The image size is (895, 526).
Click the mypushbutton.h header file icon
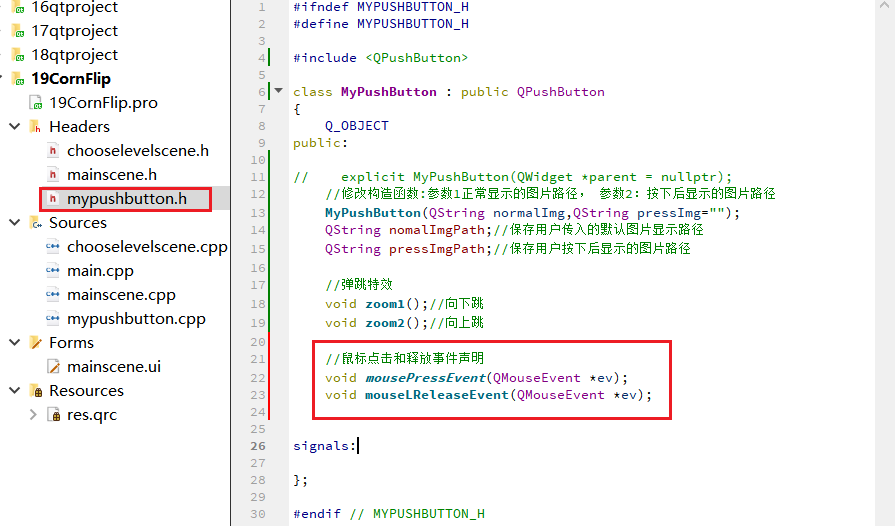[x=53, y=199]
